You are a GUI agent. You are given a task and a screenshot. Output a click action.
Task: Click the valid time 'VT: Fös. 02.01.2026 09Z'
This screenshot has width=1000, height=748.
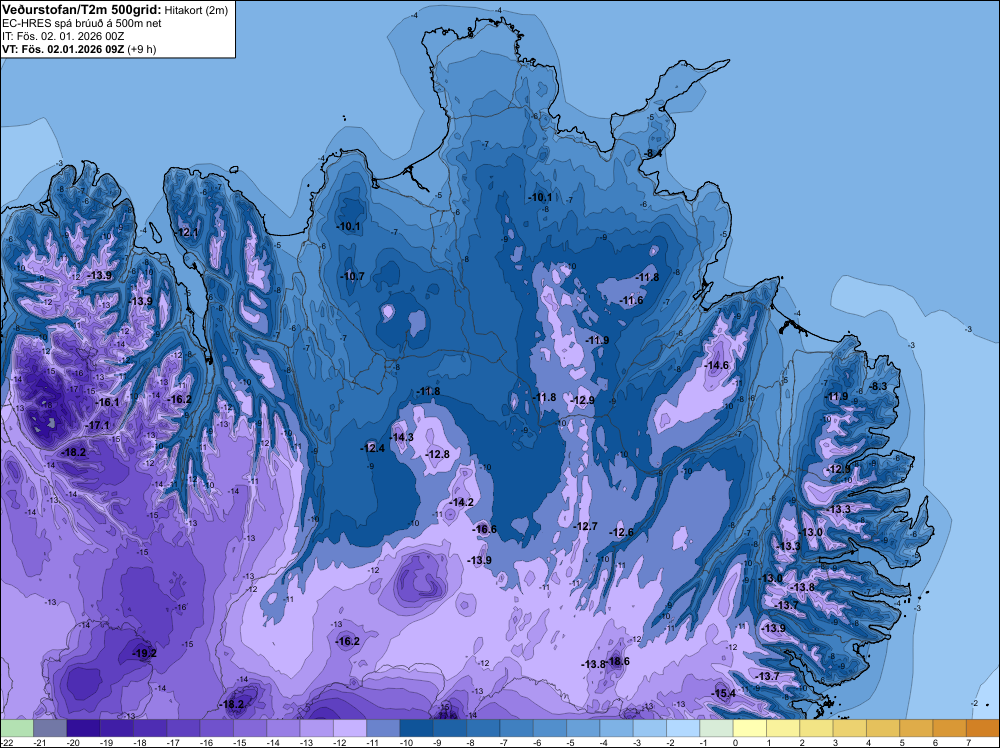pyautogui.click(x=63, y=49)
